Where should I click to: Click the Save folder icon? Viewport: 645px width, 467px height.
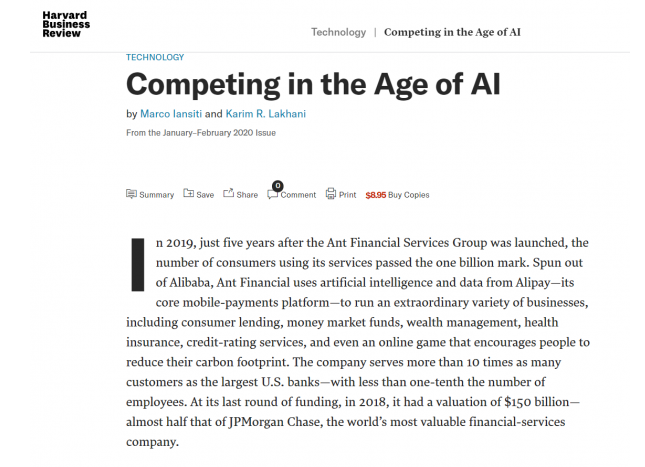(x=188, y=193)
